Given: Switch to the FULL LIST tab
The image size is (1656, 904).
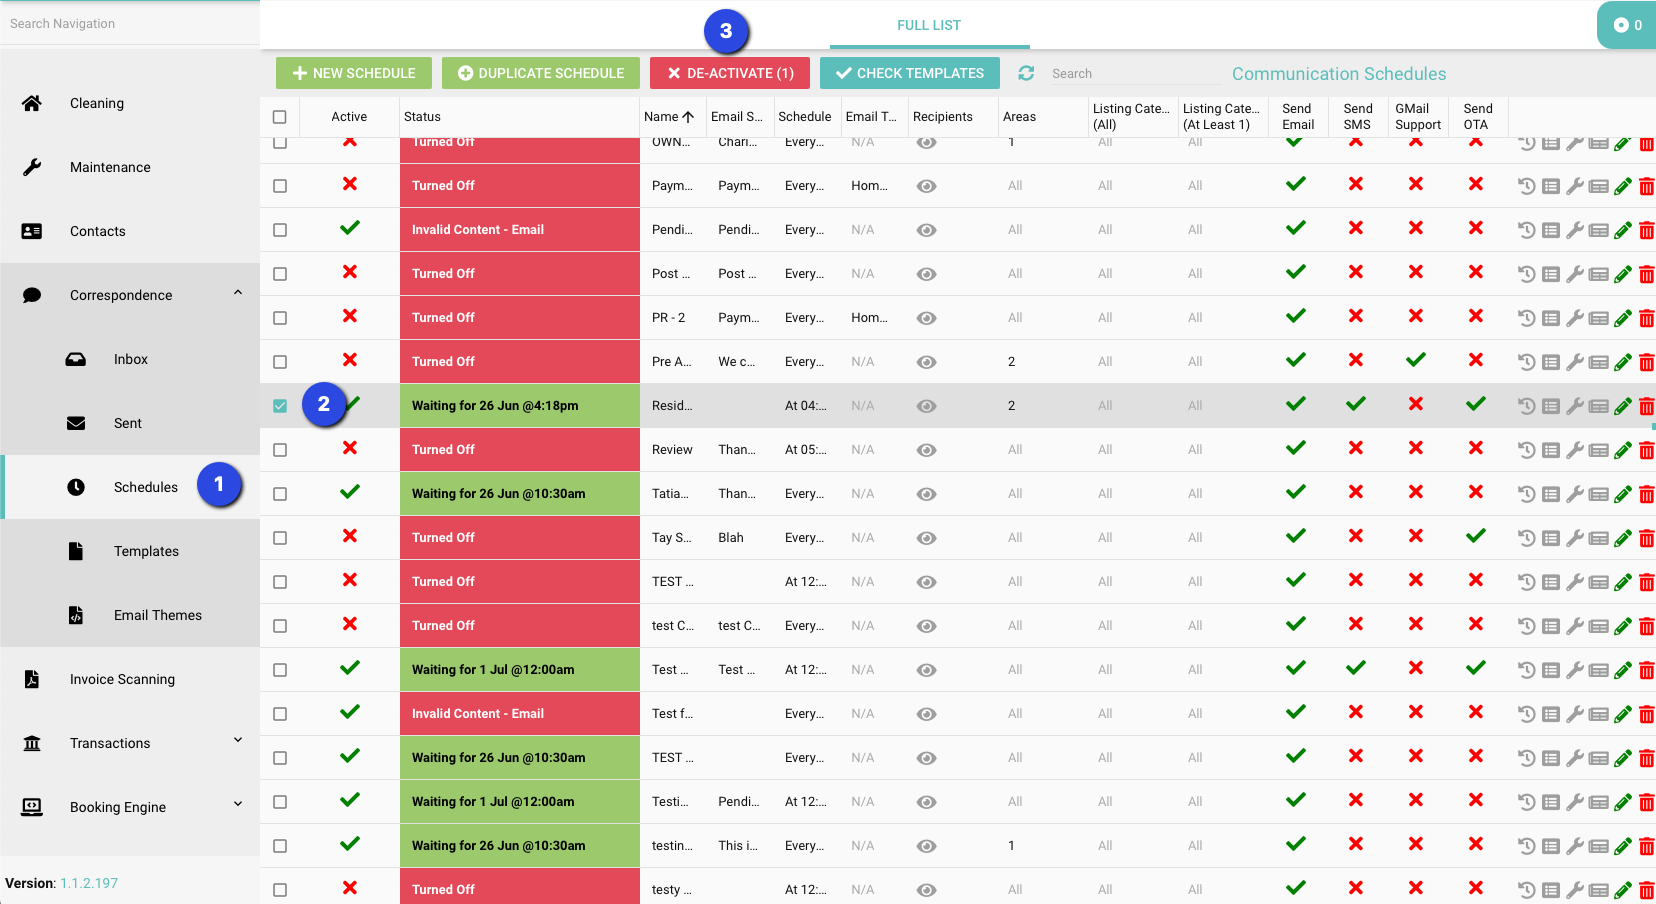Looking at the screenshot, I should [x=929, y=25].
